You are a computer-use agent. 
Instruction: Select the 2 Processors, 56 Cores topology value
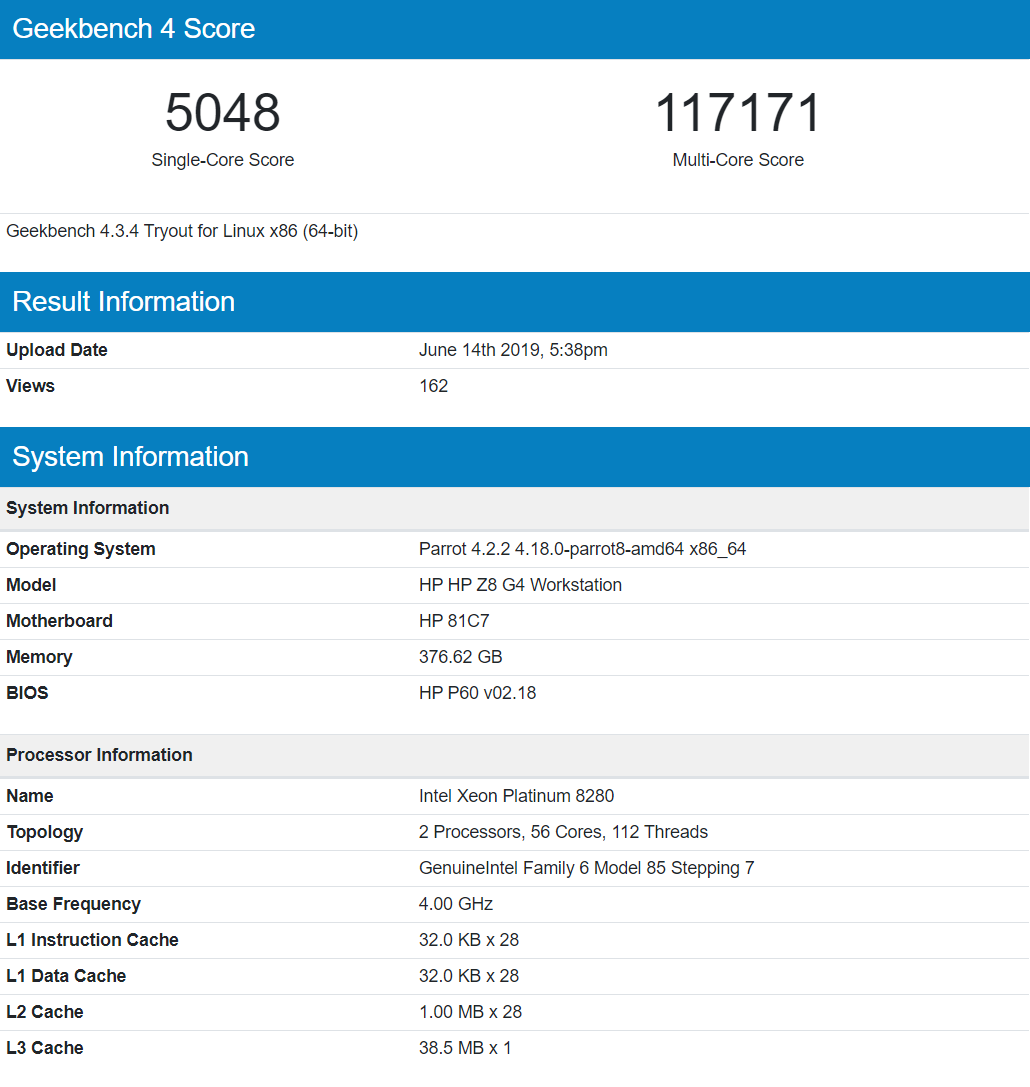pos(563,832)
